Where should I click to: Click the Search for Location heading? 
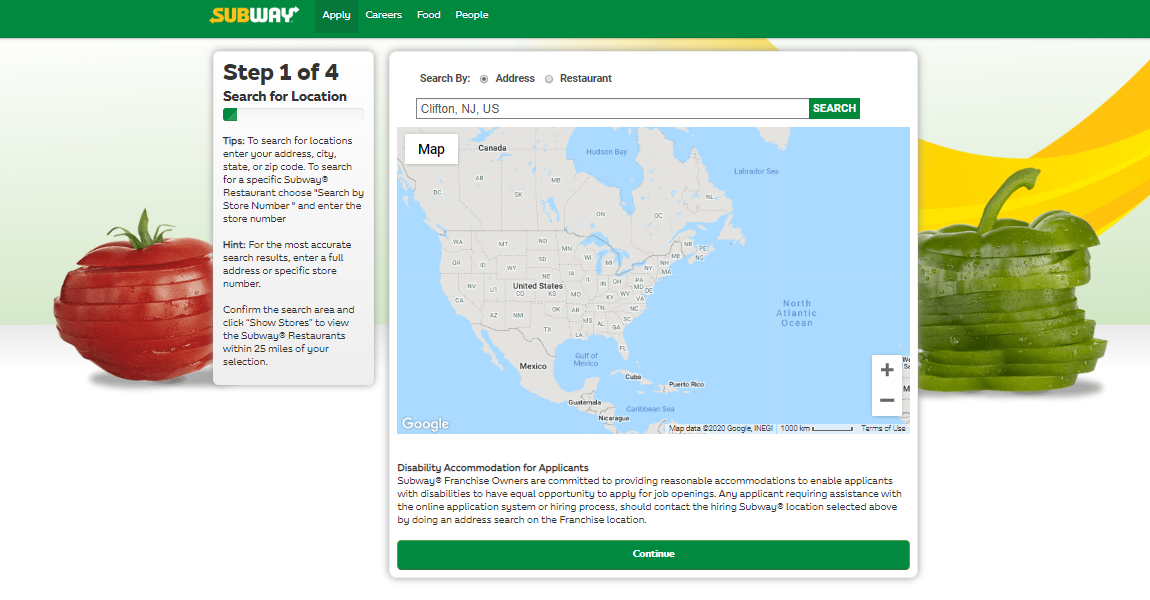click(285, 96)
